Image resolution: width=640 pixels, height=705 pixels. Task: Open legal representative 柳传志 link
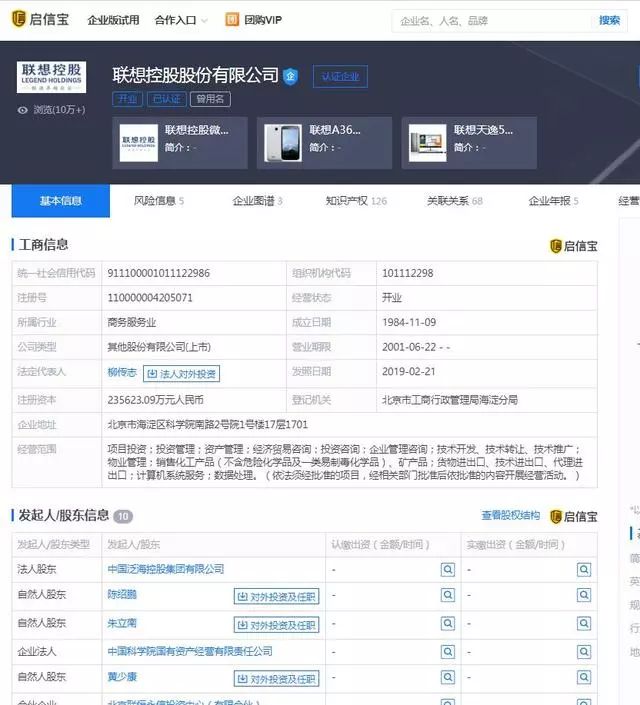(x=122, y=372)
